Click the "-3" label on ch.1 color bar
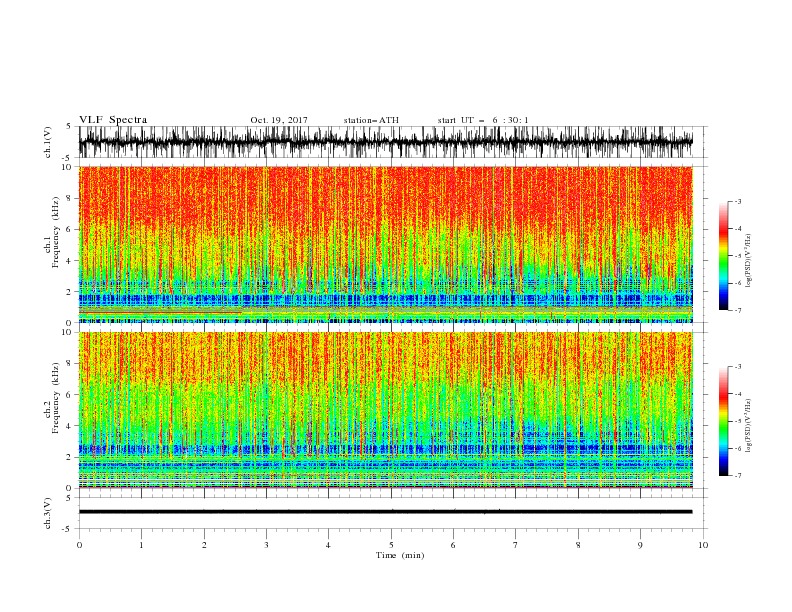This screenshot has height=612, width=792. 737,201
